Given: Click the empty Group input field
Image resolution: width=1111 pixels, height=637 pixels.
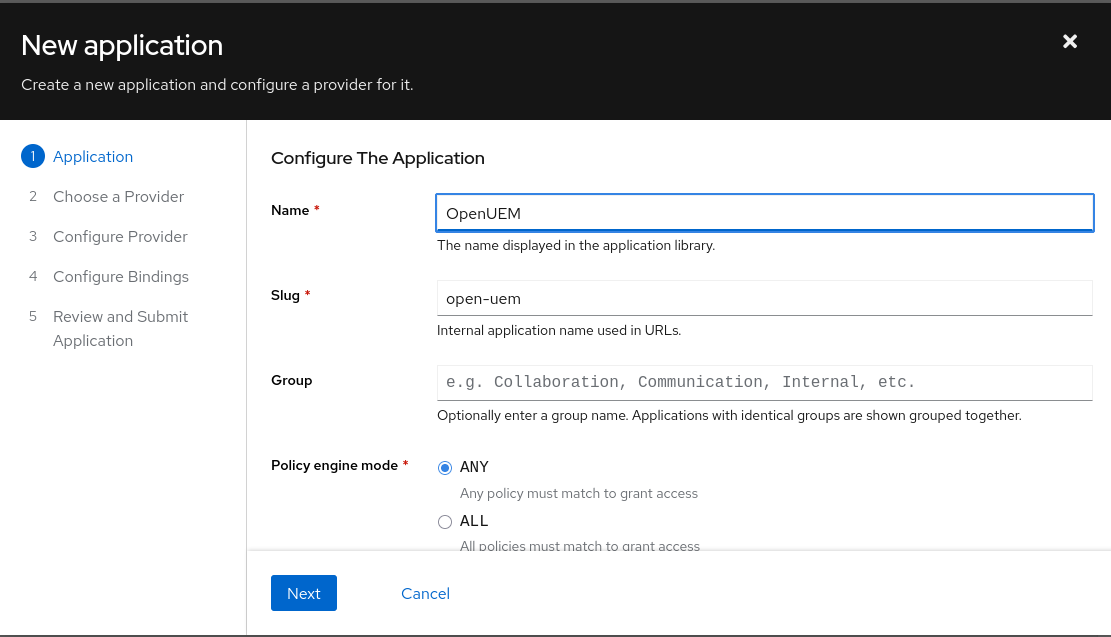Looking at the screenshot, I should 764,382.
